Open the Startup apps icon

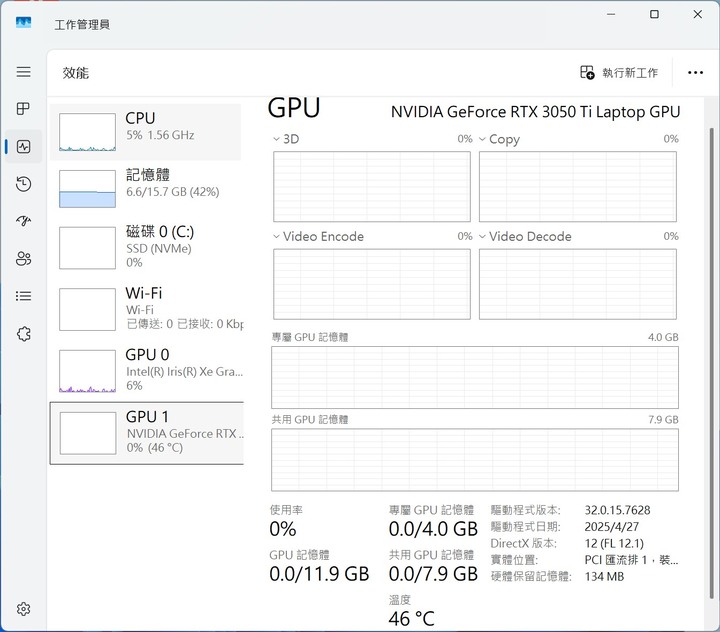click(x=23, y=221)
